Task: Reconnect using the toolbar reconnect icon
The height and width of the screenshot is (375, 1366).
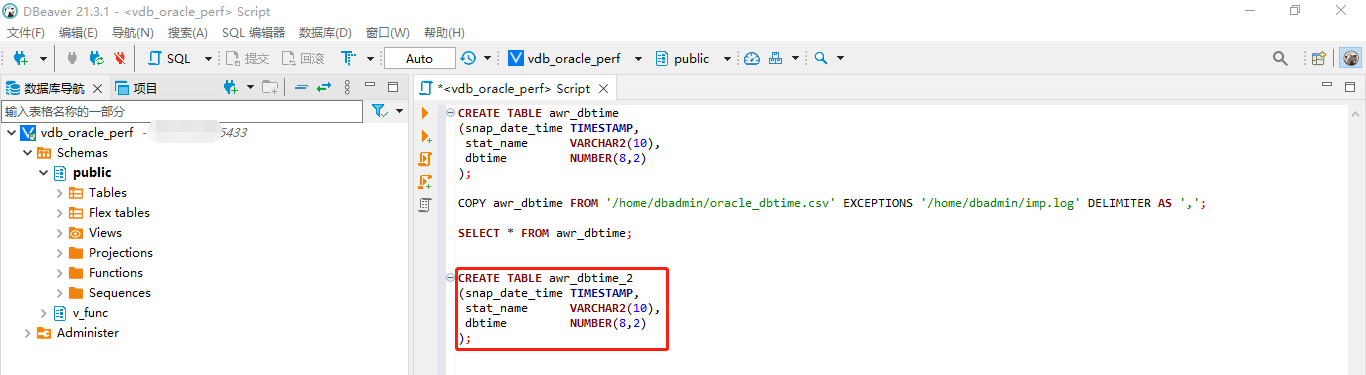Action: [97, 59]
